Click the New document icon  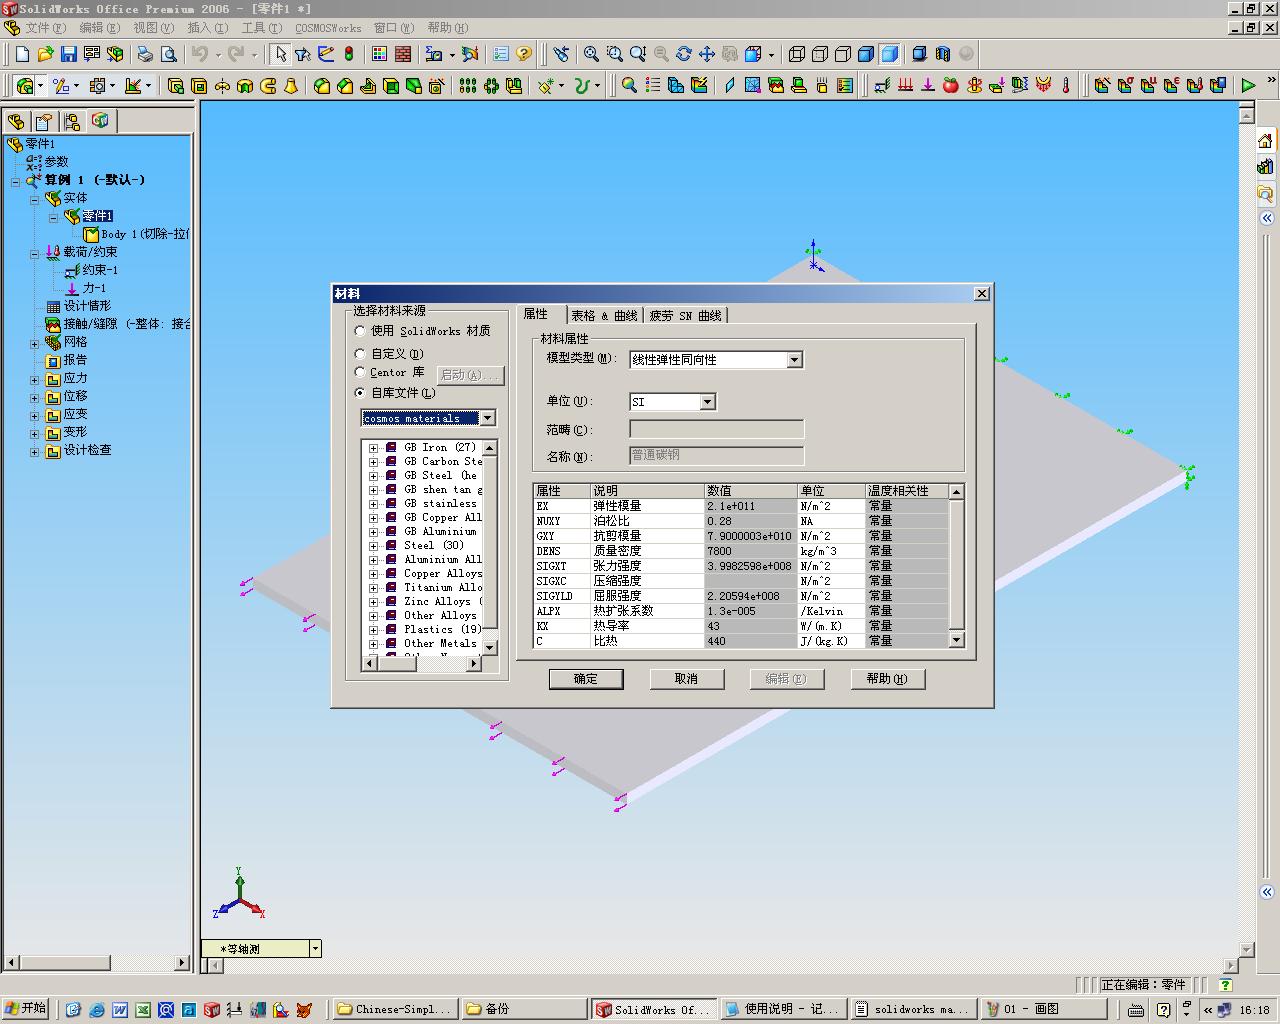22,54
